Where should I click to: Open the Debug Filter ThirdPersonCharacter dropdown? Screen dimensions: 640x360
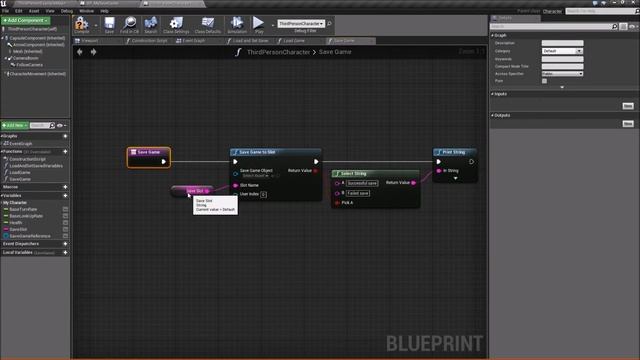(301, 24)
